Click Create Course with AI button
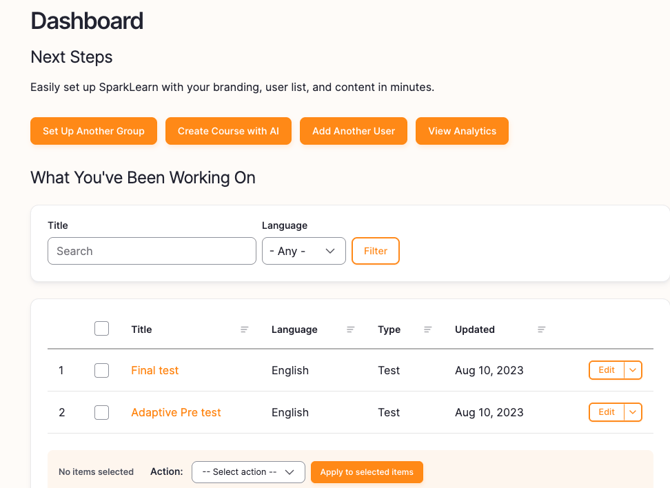Image resolution: width=670 pixels, height=488 pixels. tap(228, 131)
